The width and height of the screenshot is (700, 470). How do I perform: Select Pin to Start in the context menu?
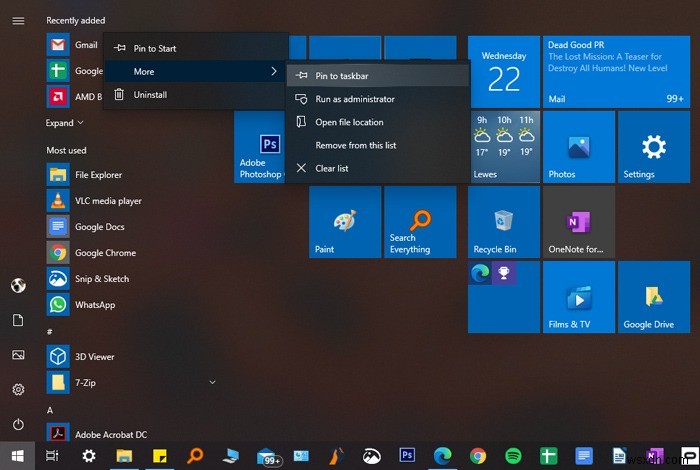point(196,48)
